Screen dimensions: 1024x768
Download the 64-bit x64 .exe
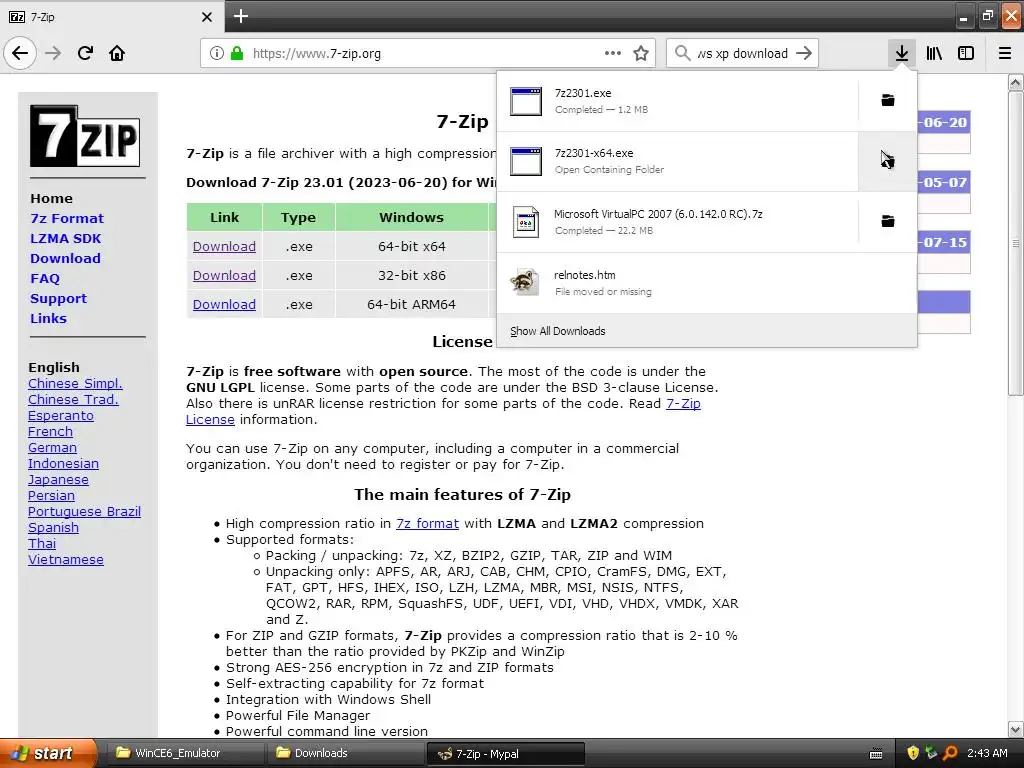coord(224,247)
